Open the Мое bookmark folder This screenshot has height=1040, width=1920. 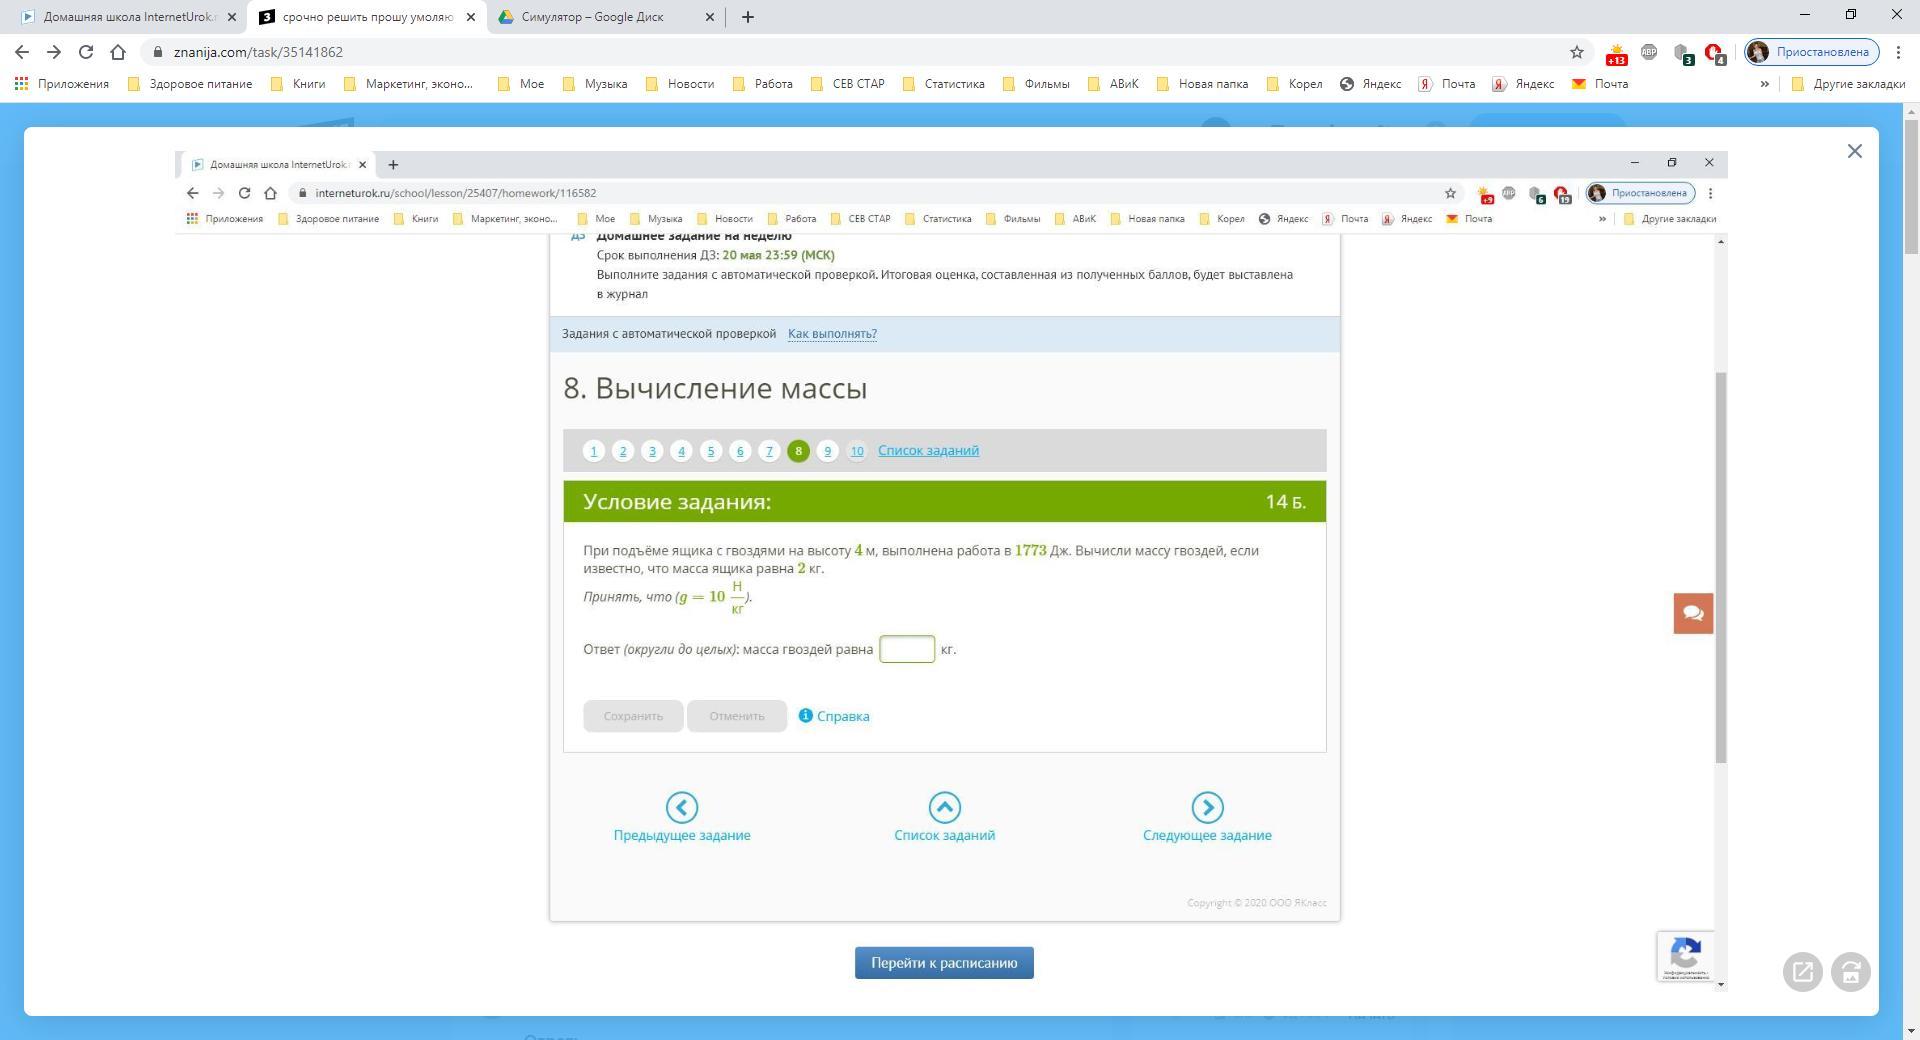(x=521, y=84)
